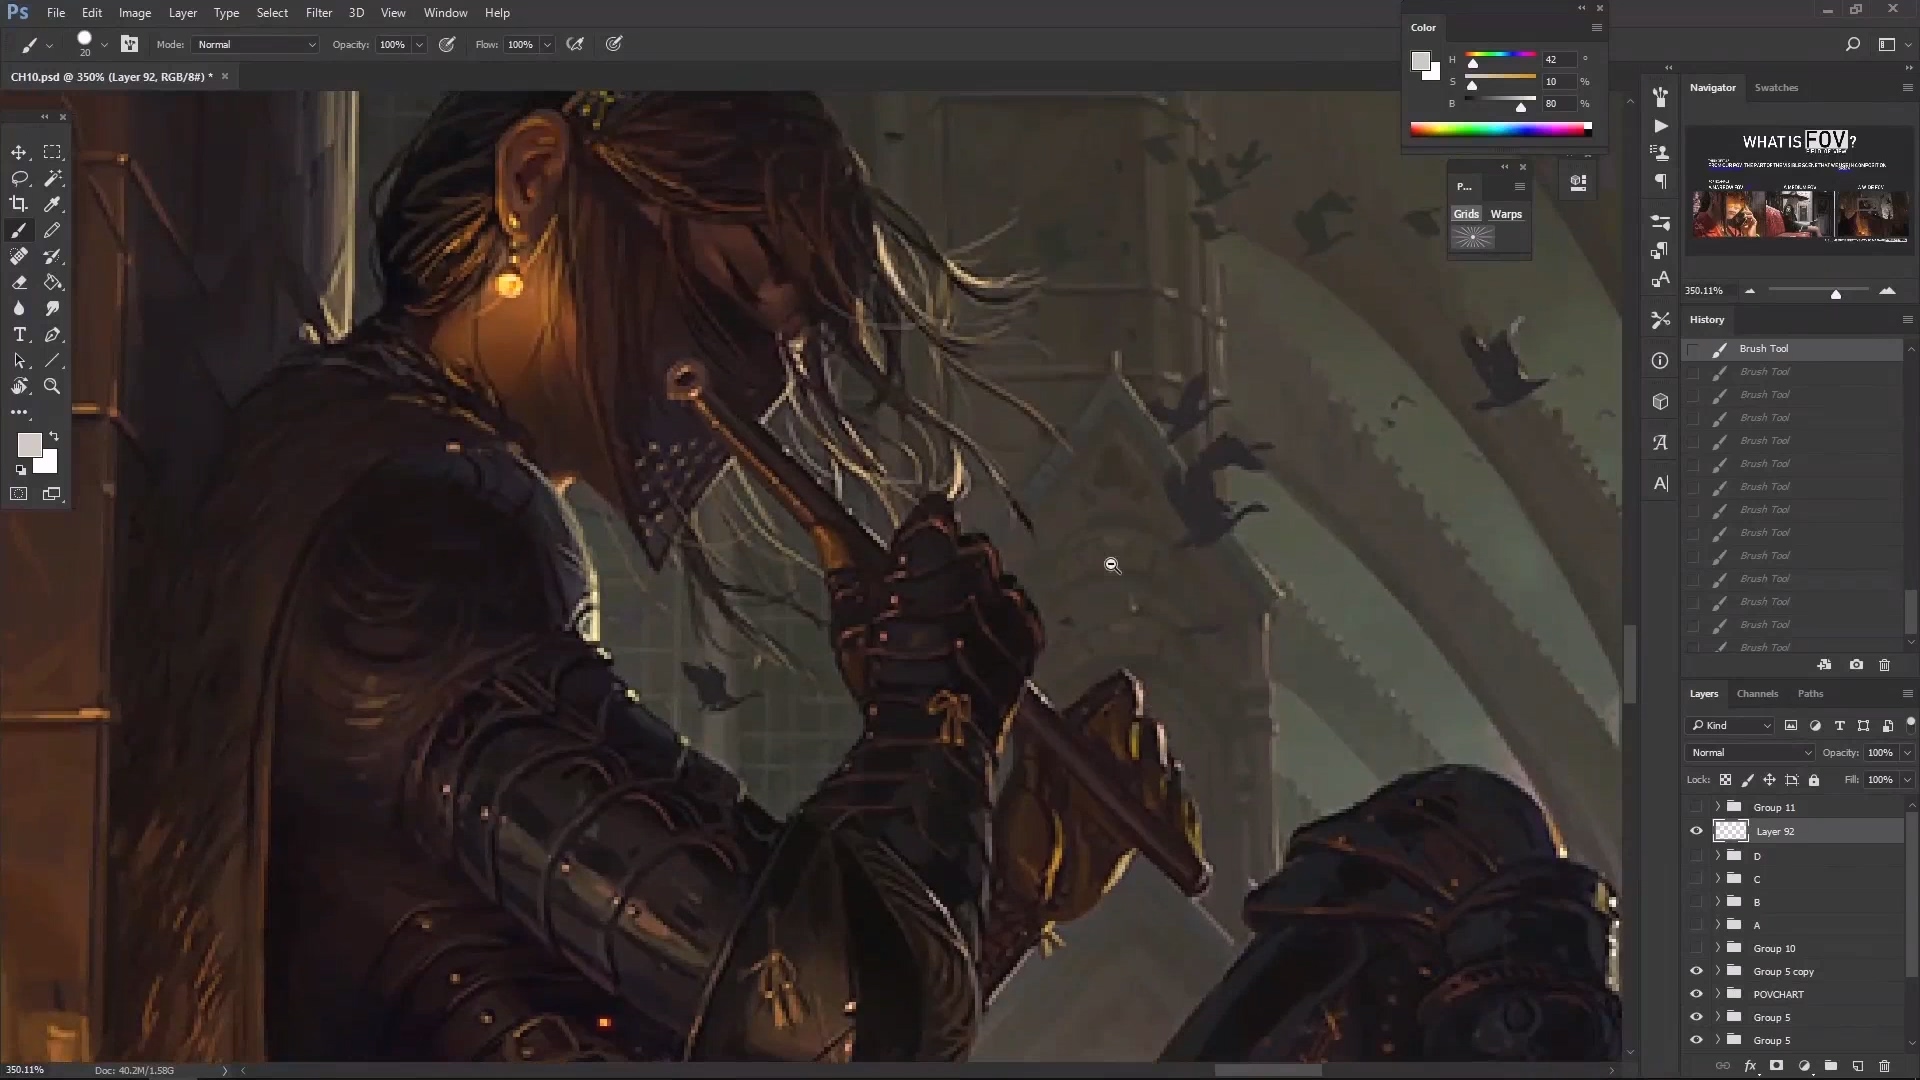This screenshot has width=1920, height=1080.
Task: Toggle pressure for opacity button
Action: [447, 44]
